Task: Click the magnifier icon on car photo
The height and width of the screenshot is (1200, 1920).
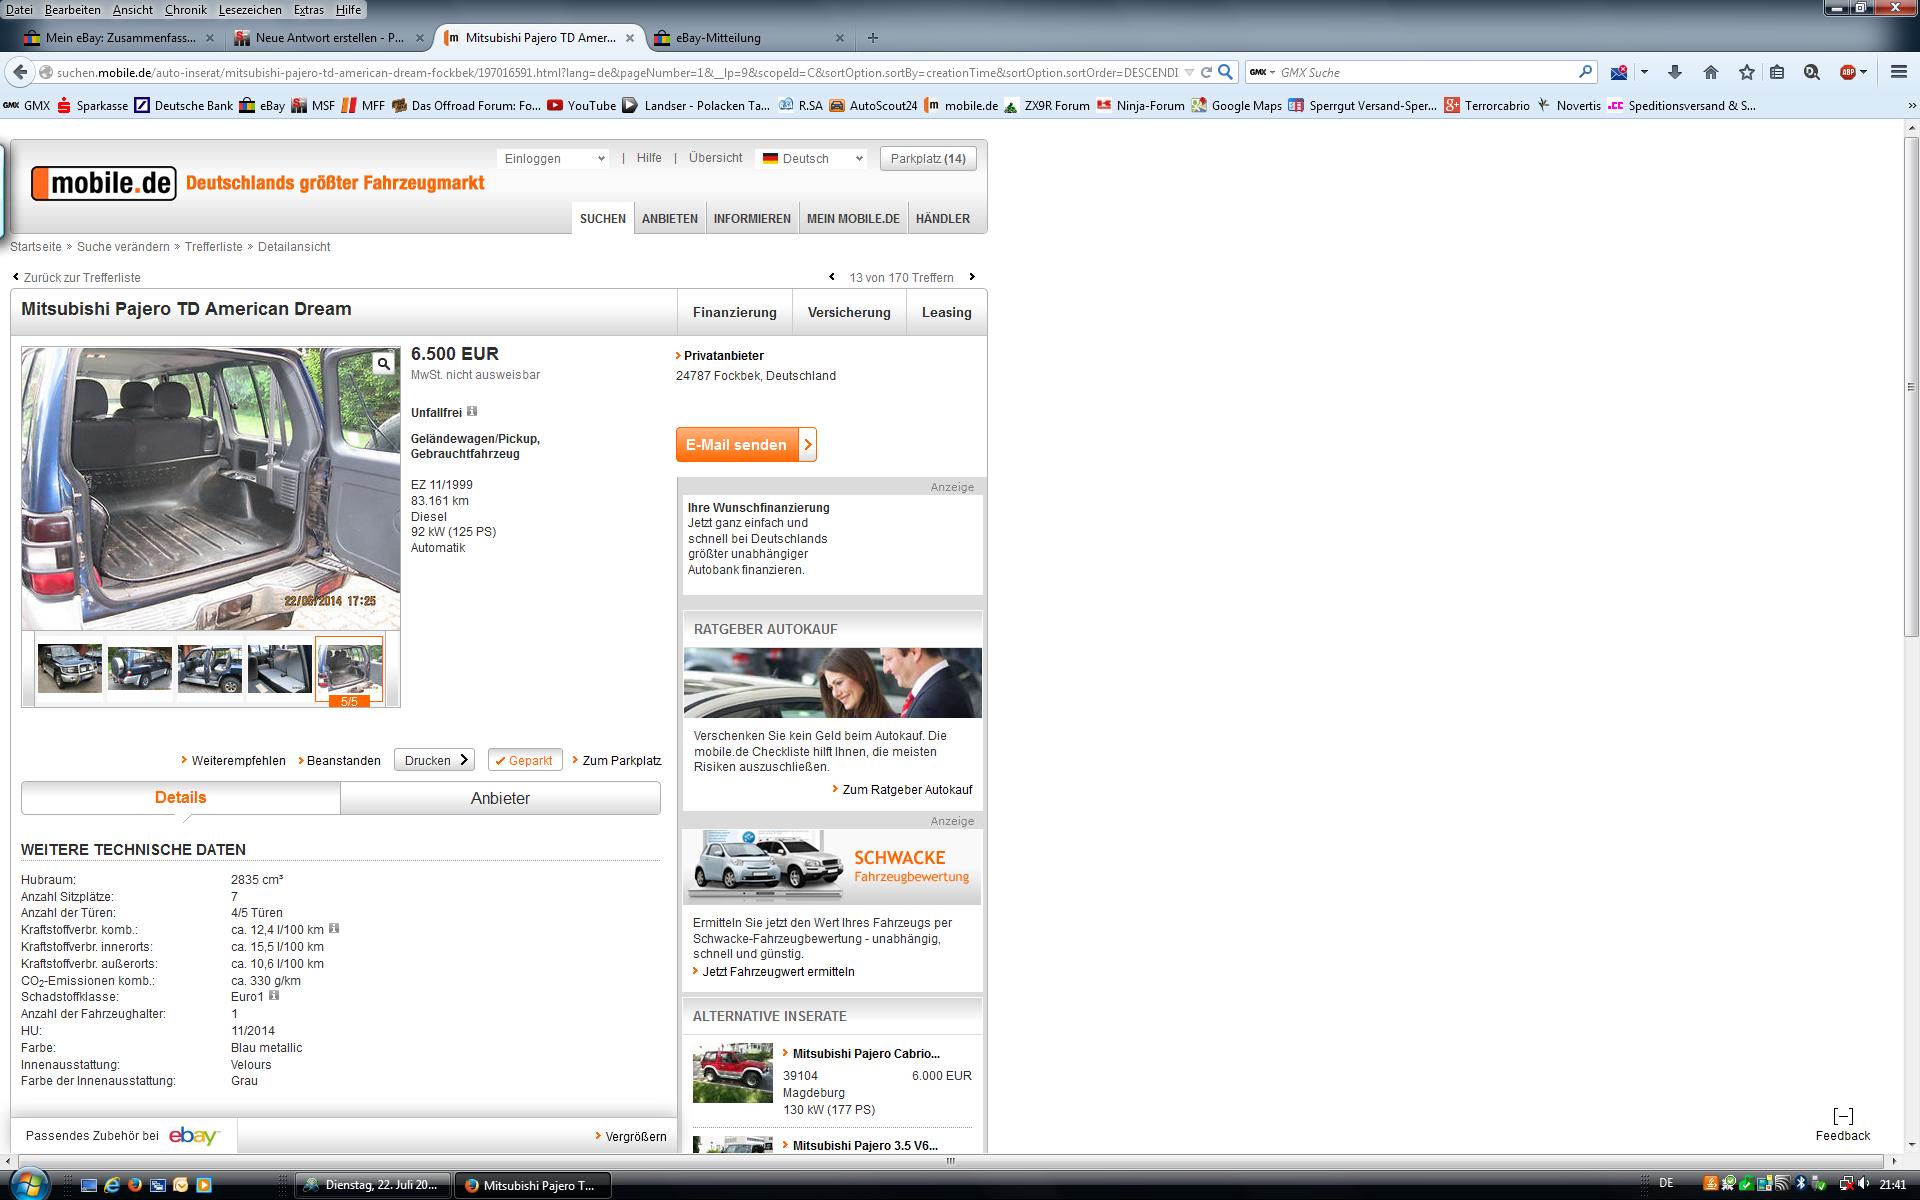Action: [383, 364]
